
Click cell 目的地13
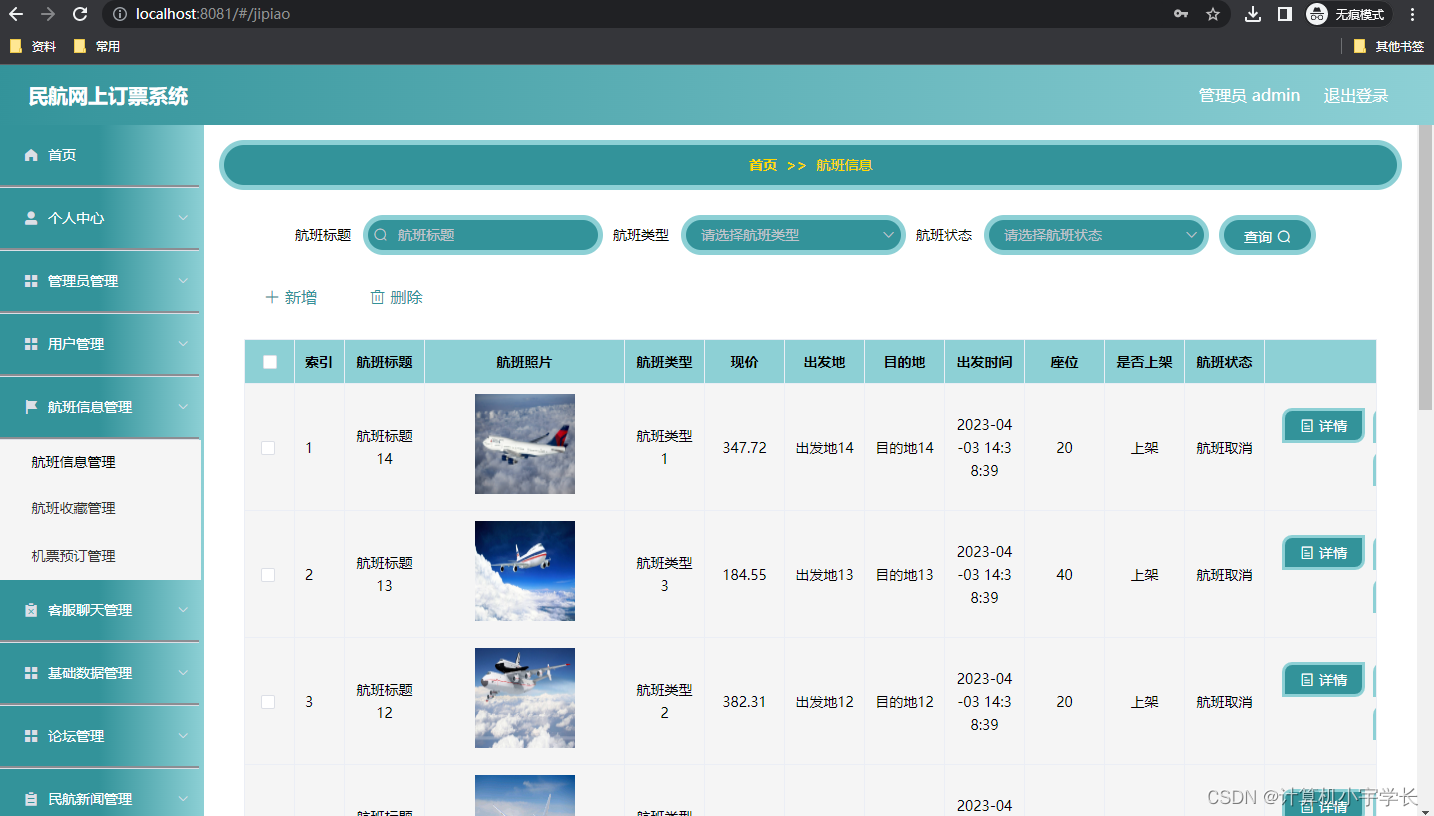pyautogui.click(x=905, y=575)
